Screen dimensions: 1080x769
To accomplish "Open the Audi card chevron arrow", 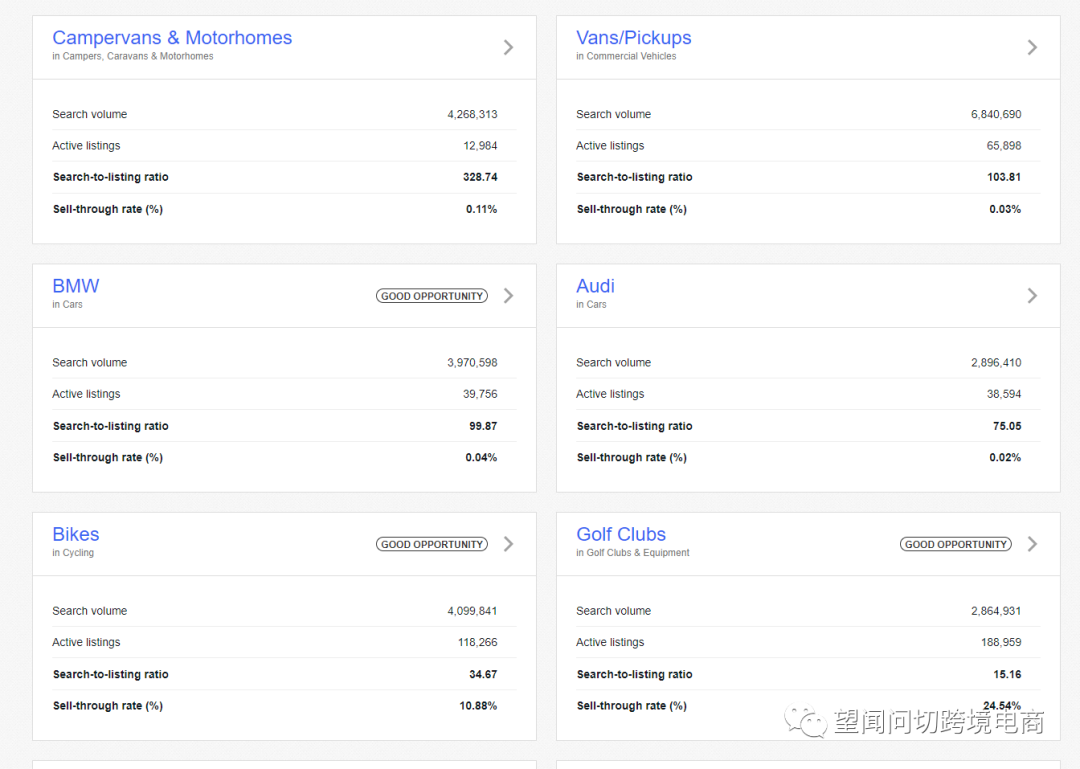I will coord(1032,296).
